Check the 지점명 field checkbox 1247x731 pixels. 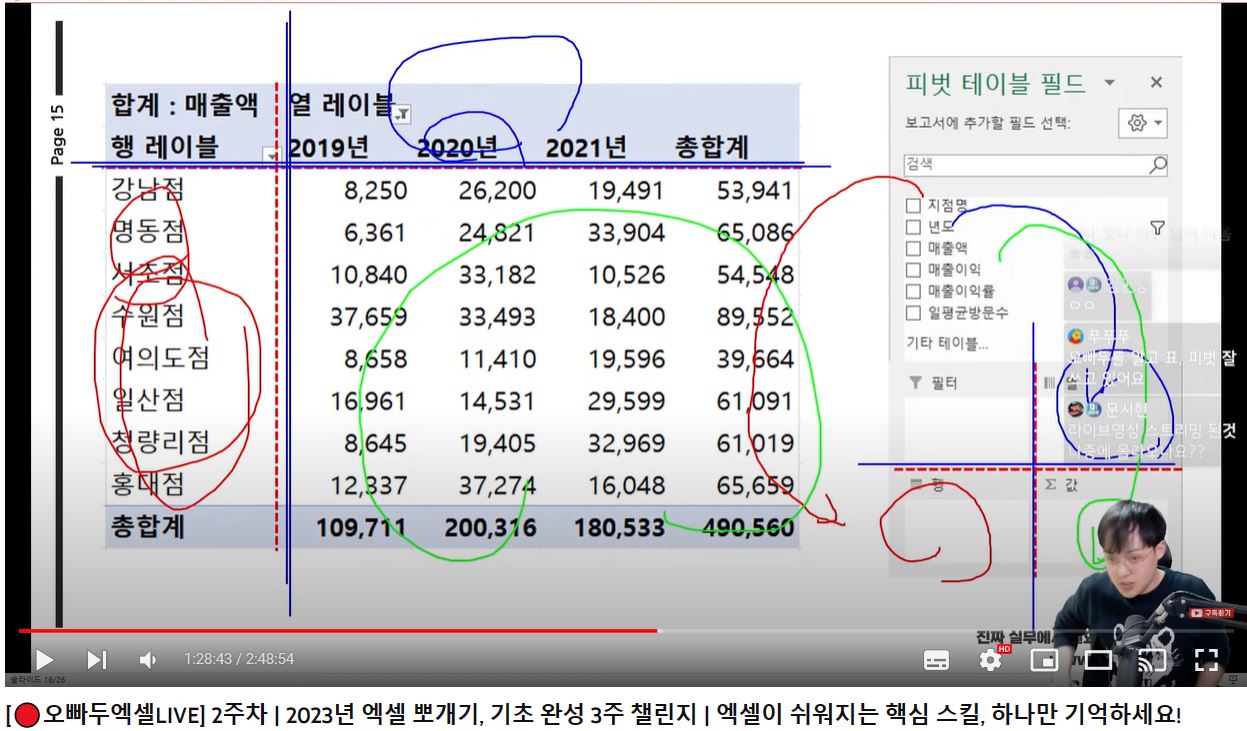913,205
